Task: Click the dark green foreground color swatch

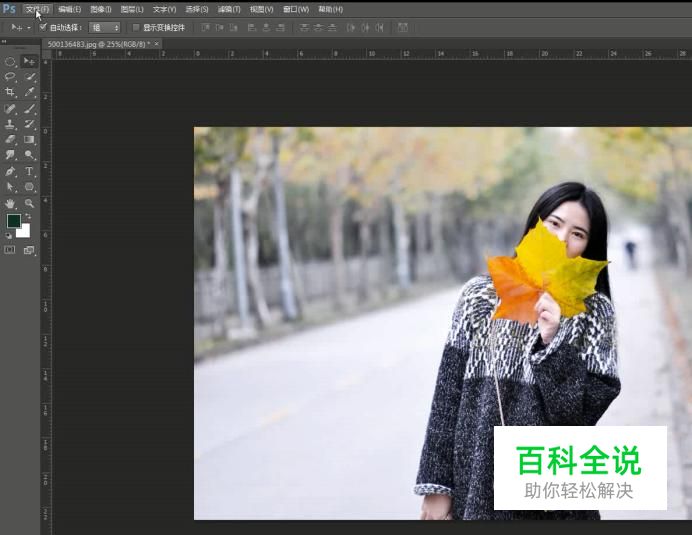Action: click(14, 221)
